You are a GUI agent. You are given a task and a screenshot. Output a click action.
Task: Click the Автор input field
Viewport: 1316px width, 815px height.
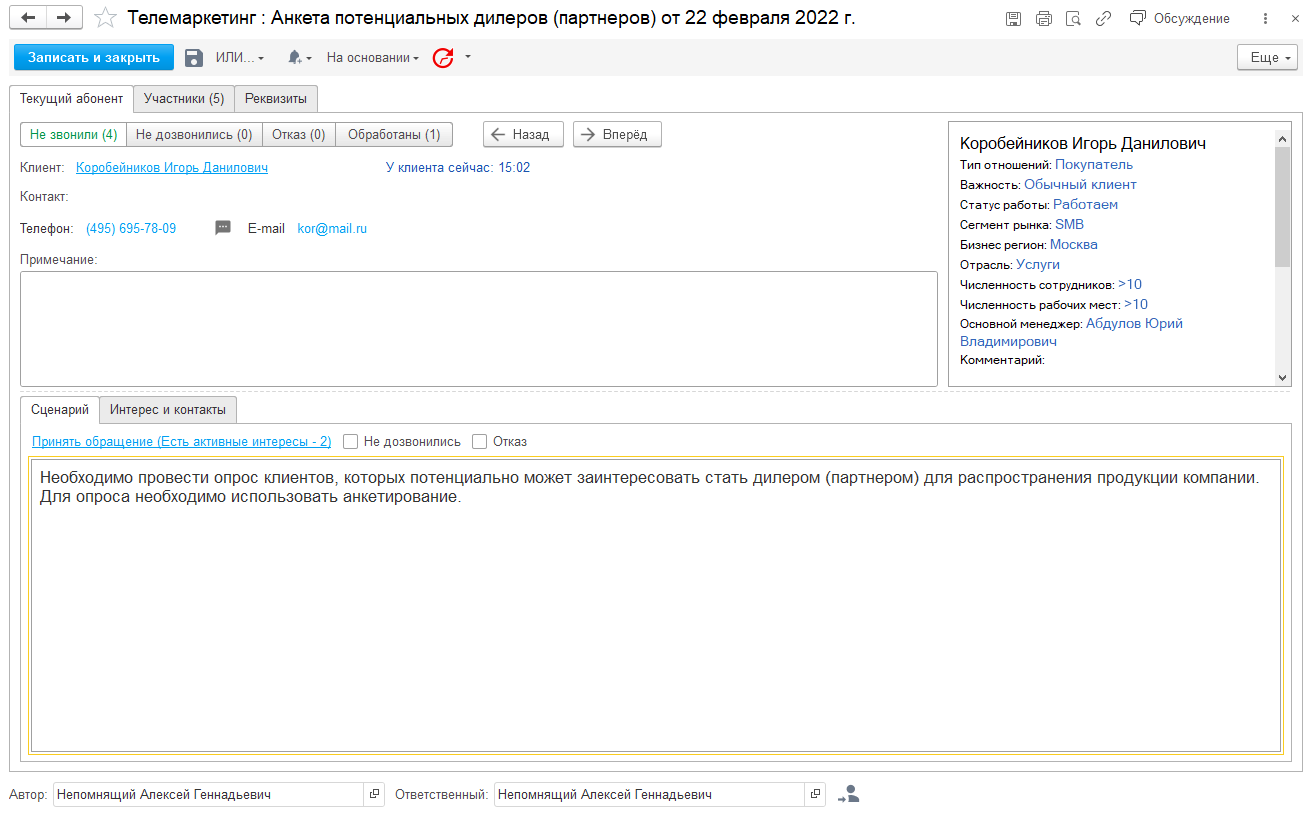pyautogui.click(x=208, y=794)
